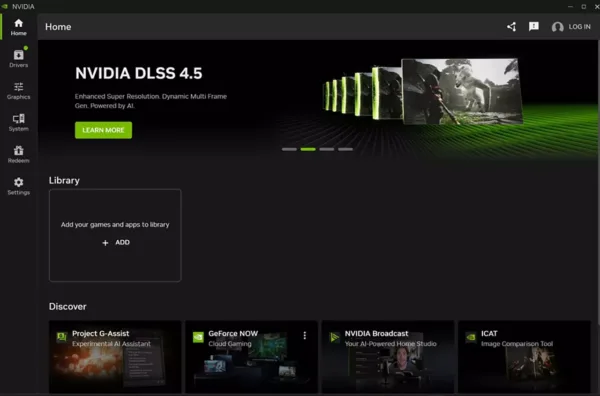Click the plus icon next to ADD

(105, 243)
